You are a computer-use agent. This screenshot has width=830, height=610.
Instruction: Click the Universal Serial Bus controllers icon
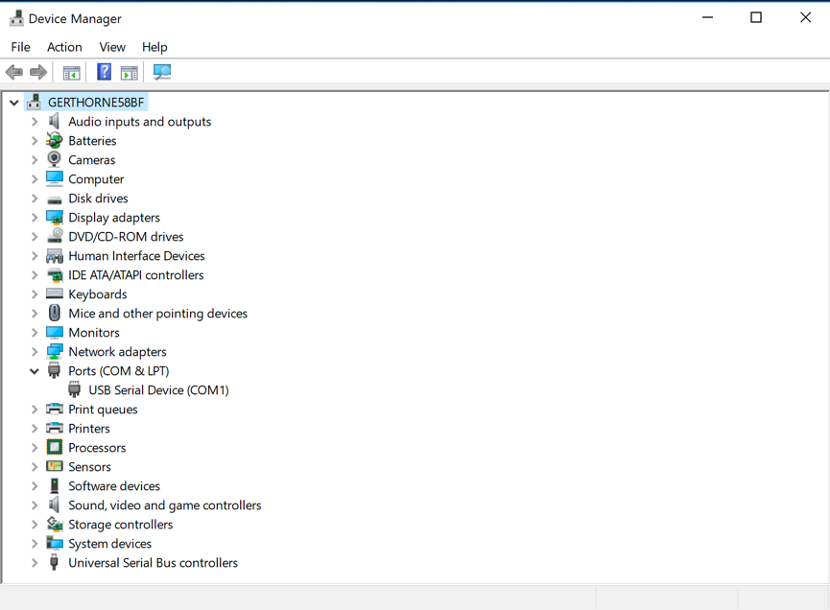(54, 562)
